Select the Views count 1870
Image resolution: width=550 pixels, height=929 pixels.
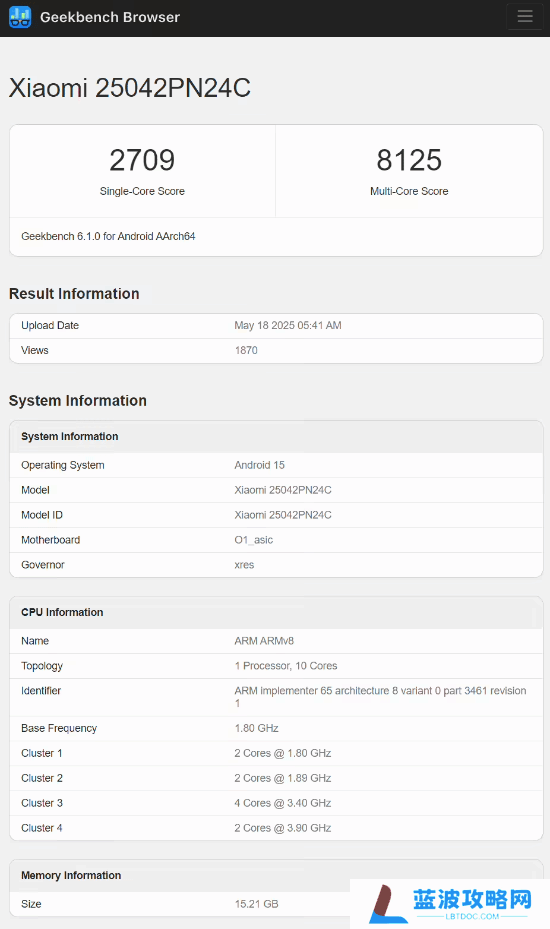[246, 351]
